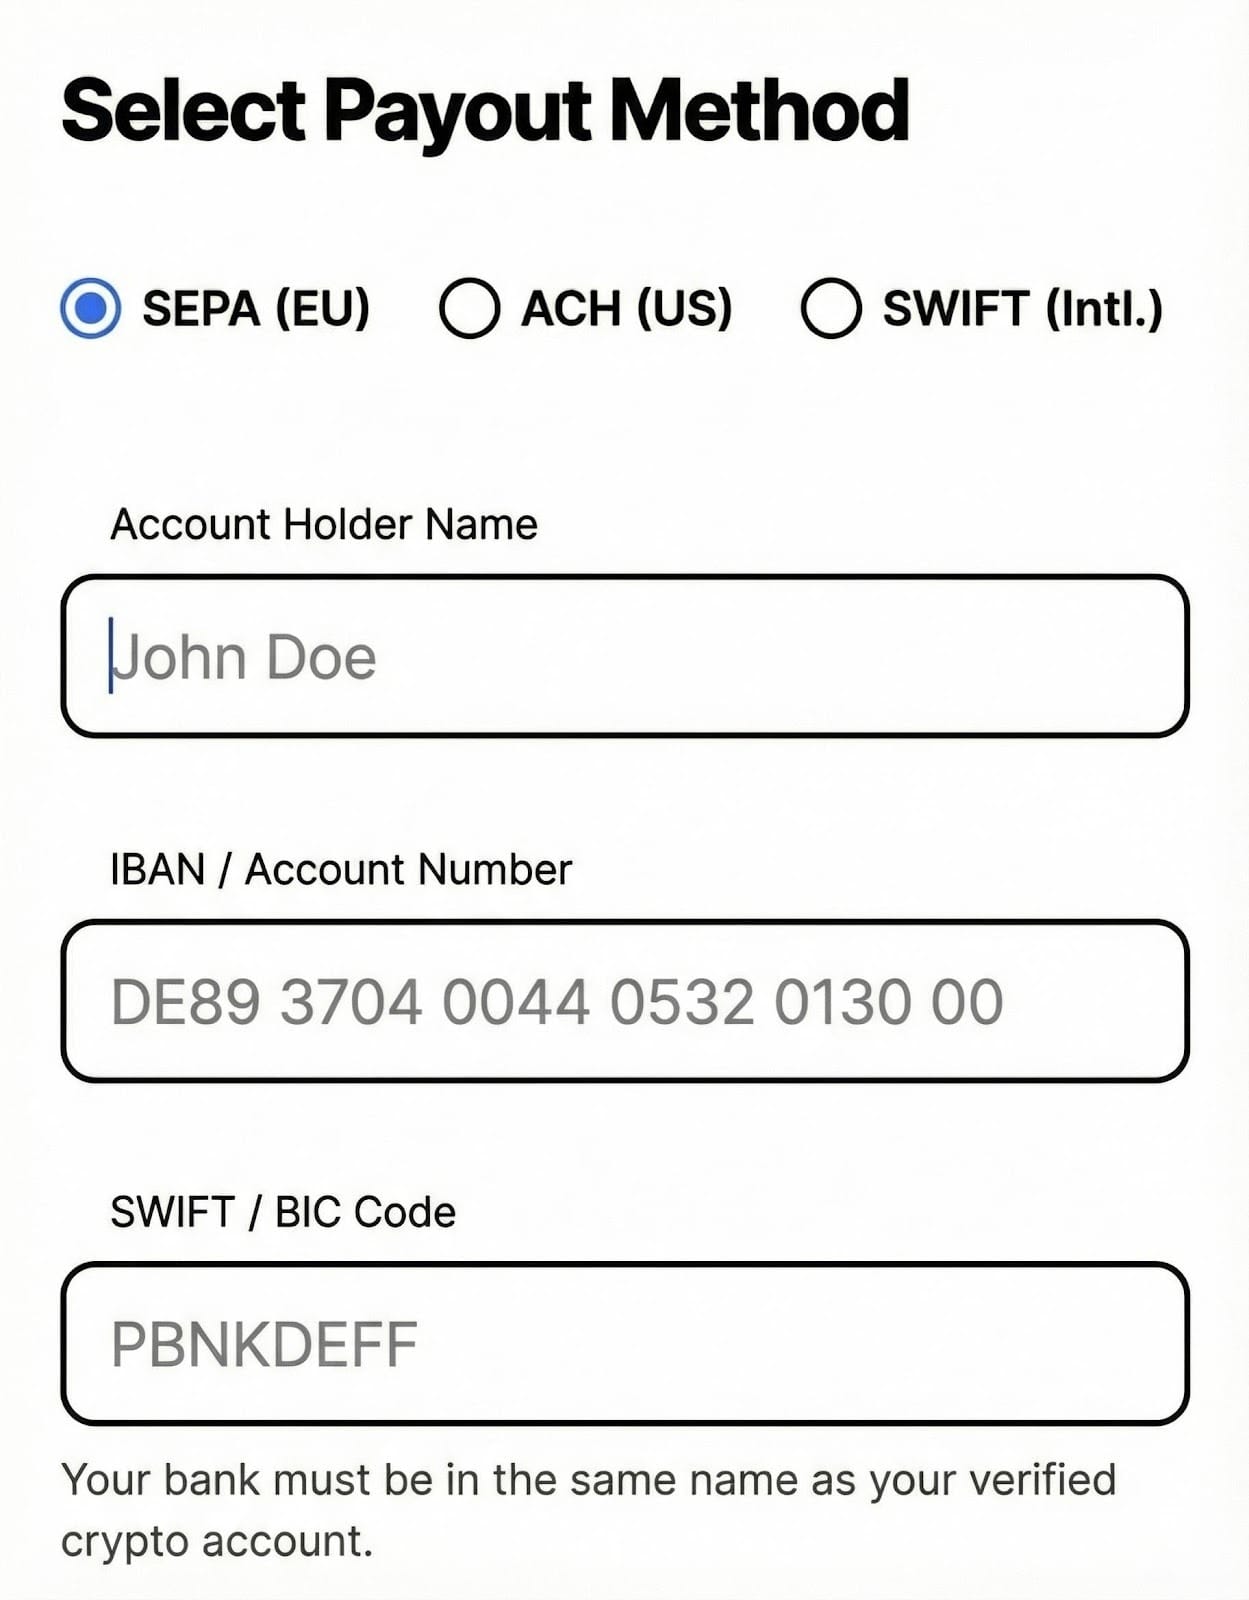
Task: Click the word "Method" in the heading
Action: point(759,110)
